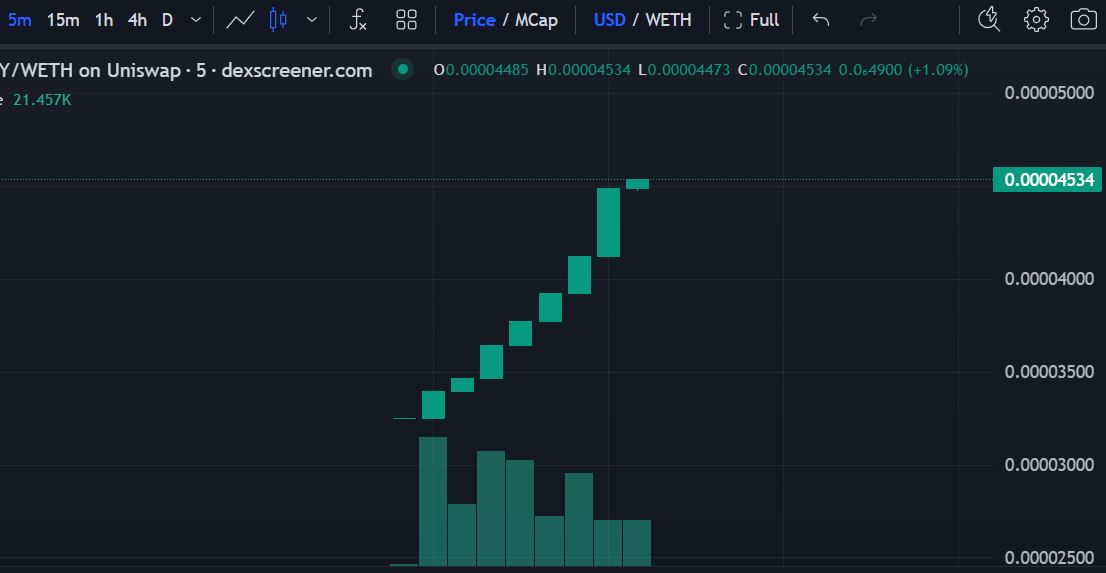Click the volume value 21.457K
Image resolution: width=1106 pixels, height=573 pixels.
point(42,100)
